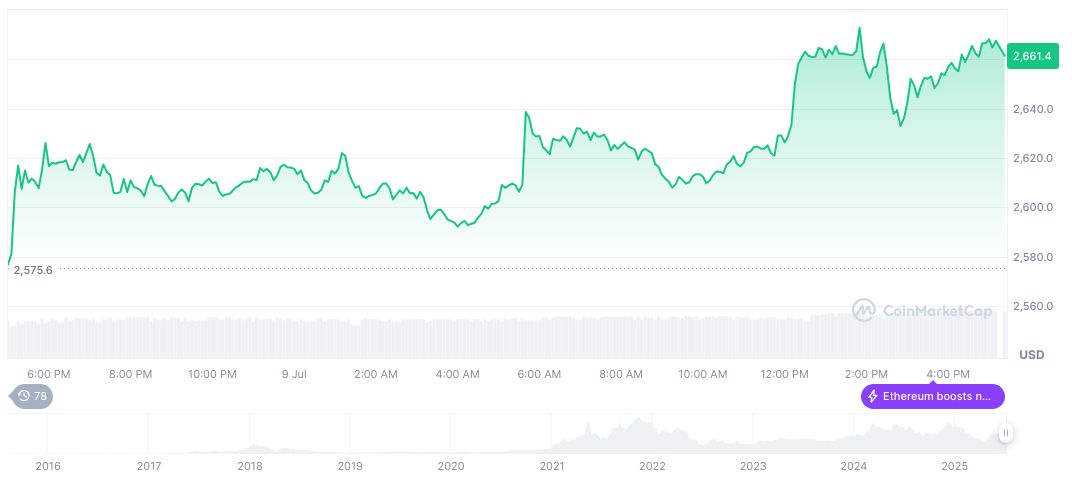Select 2018 on the navigator timeline
This screenshot has width=1072, height=477.
pos(250,466)
